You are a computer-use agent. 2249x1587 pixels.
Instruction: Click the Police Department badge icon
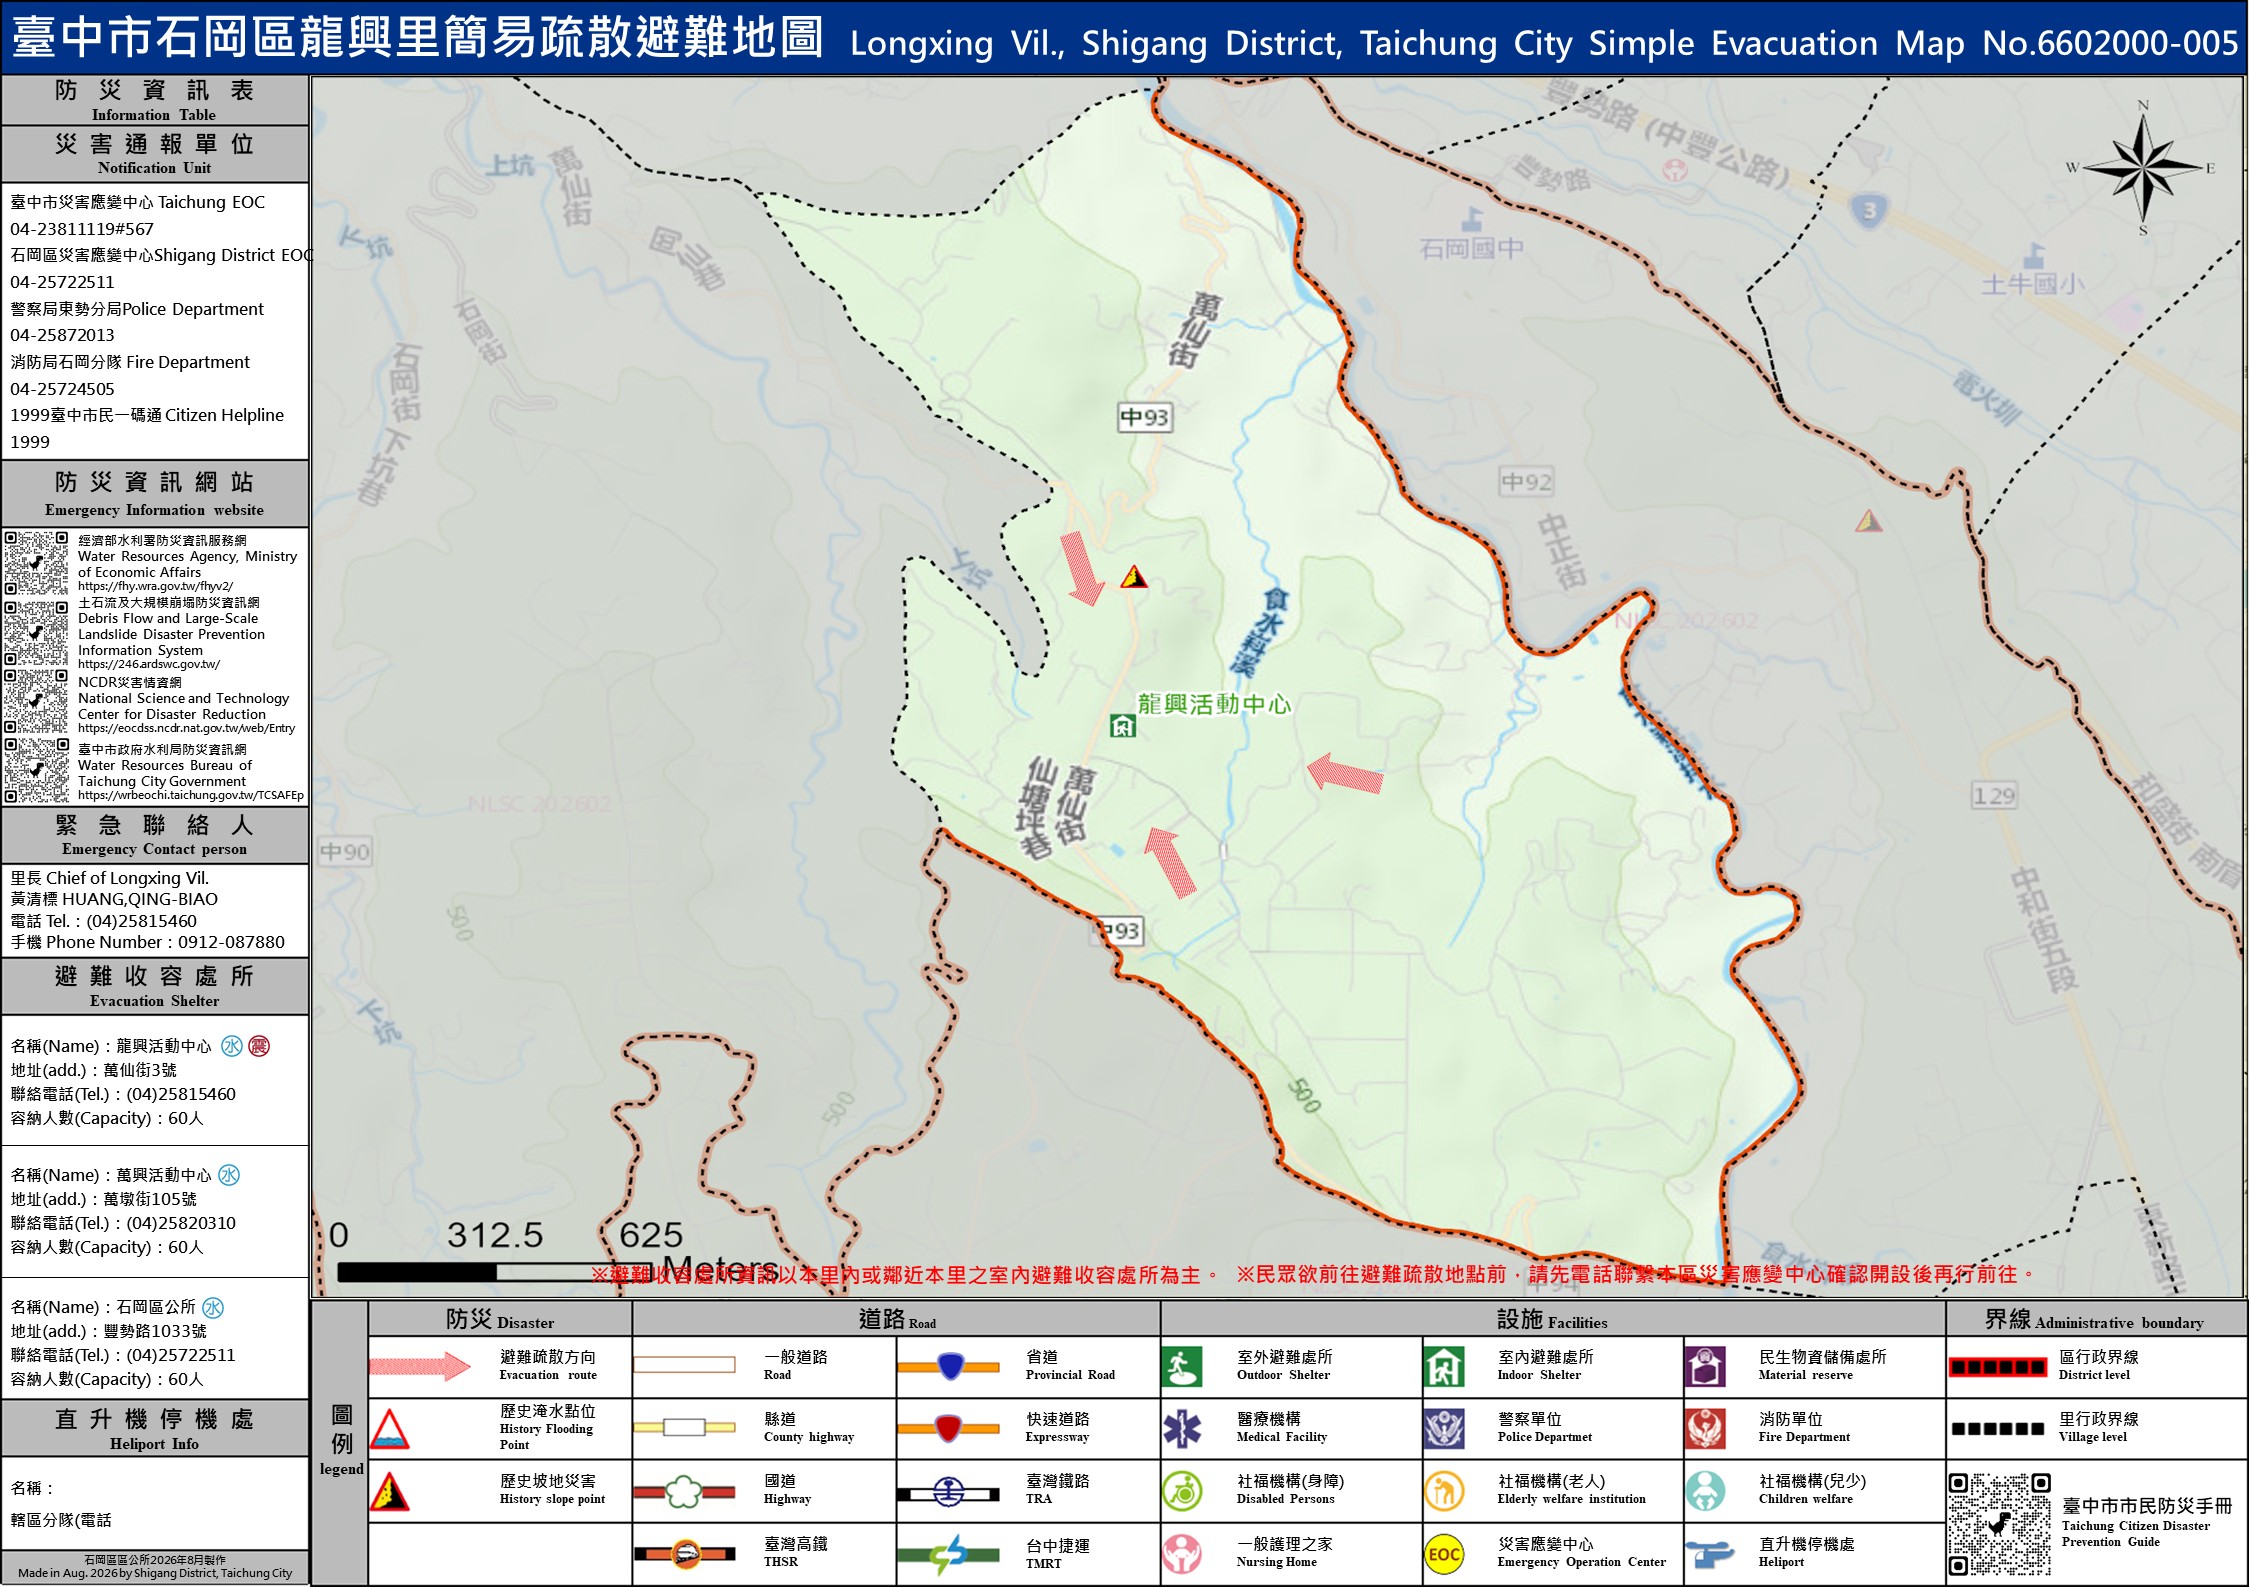coord(1443,1429)
